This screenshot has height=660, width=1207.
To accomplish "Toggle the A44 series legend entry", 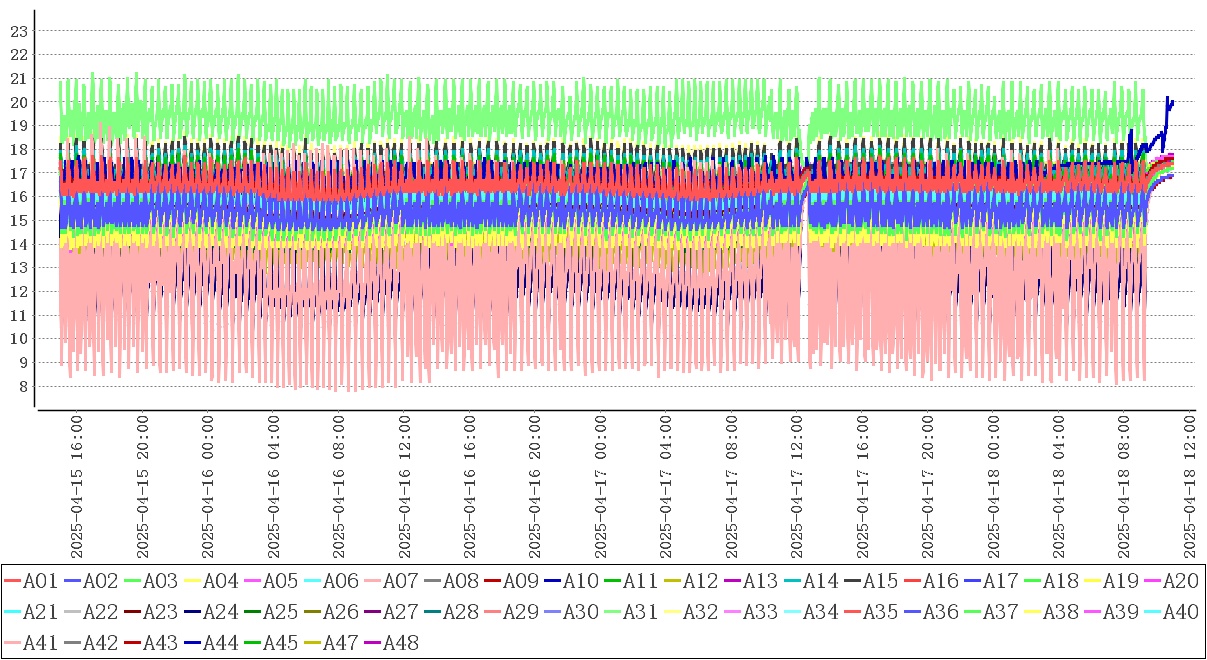I will coord(220,643).
